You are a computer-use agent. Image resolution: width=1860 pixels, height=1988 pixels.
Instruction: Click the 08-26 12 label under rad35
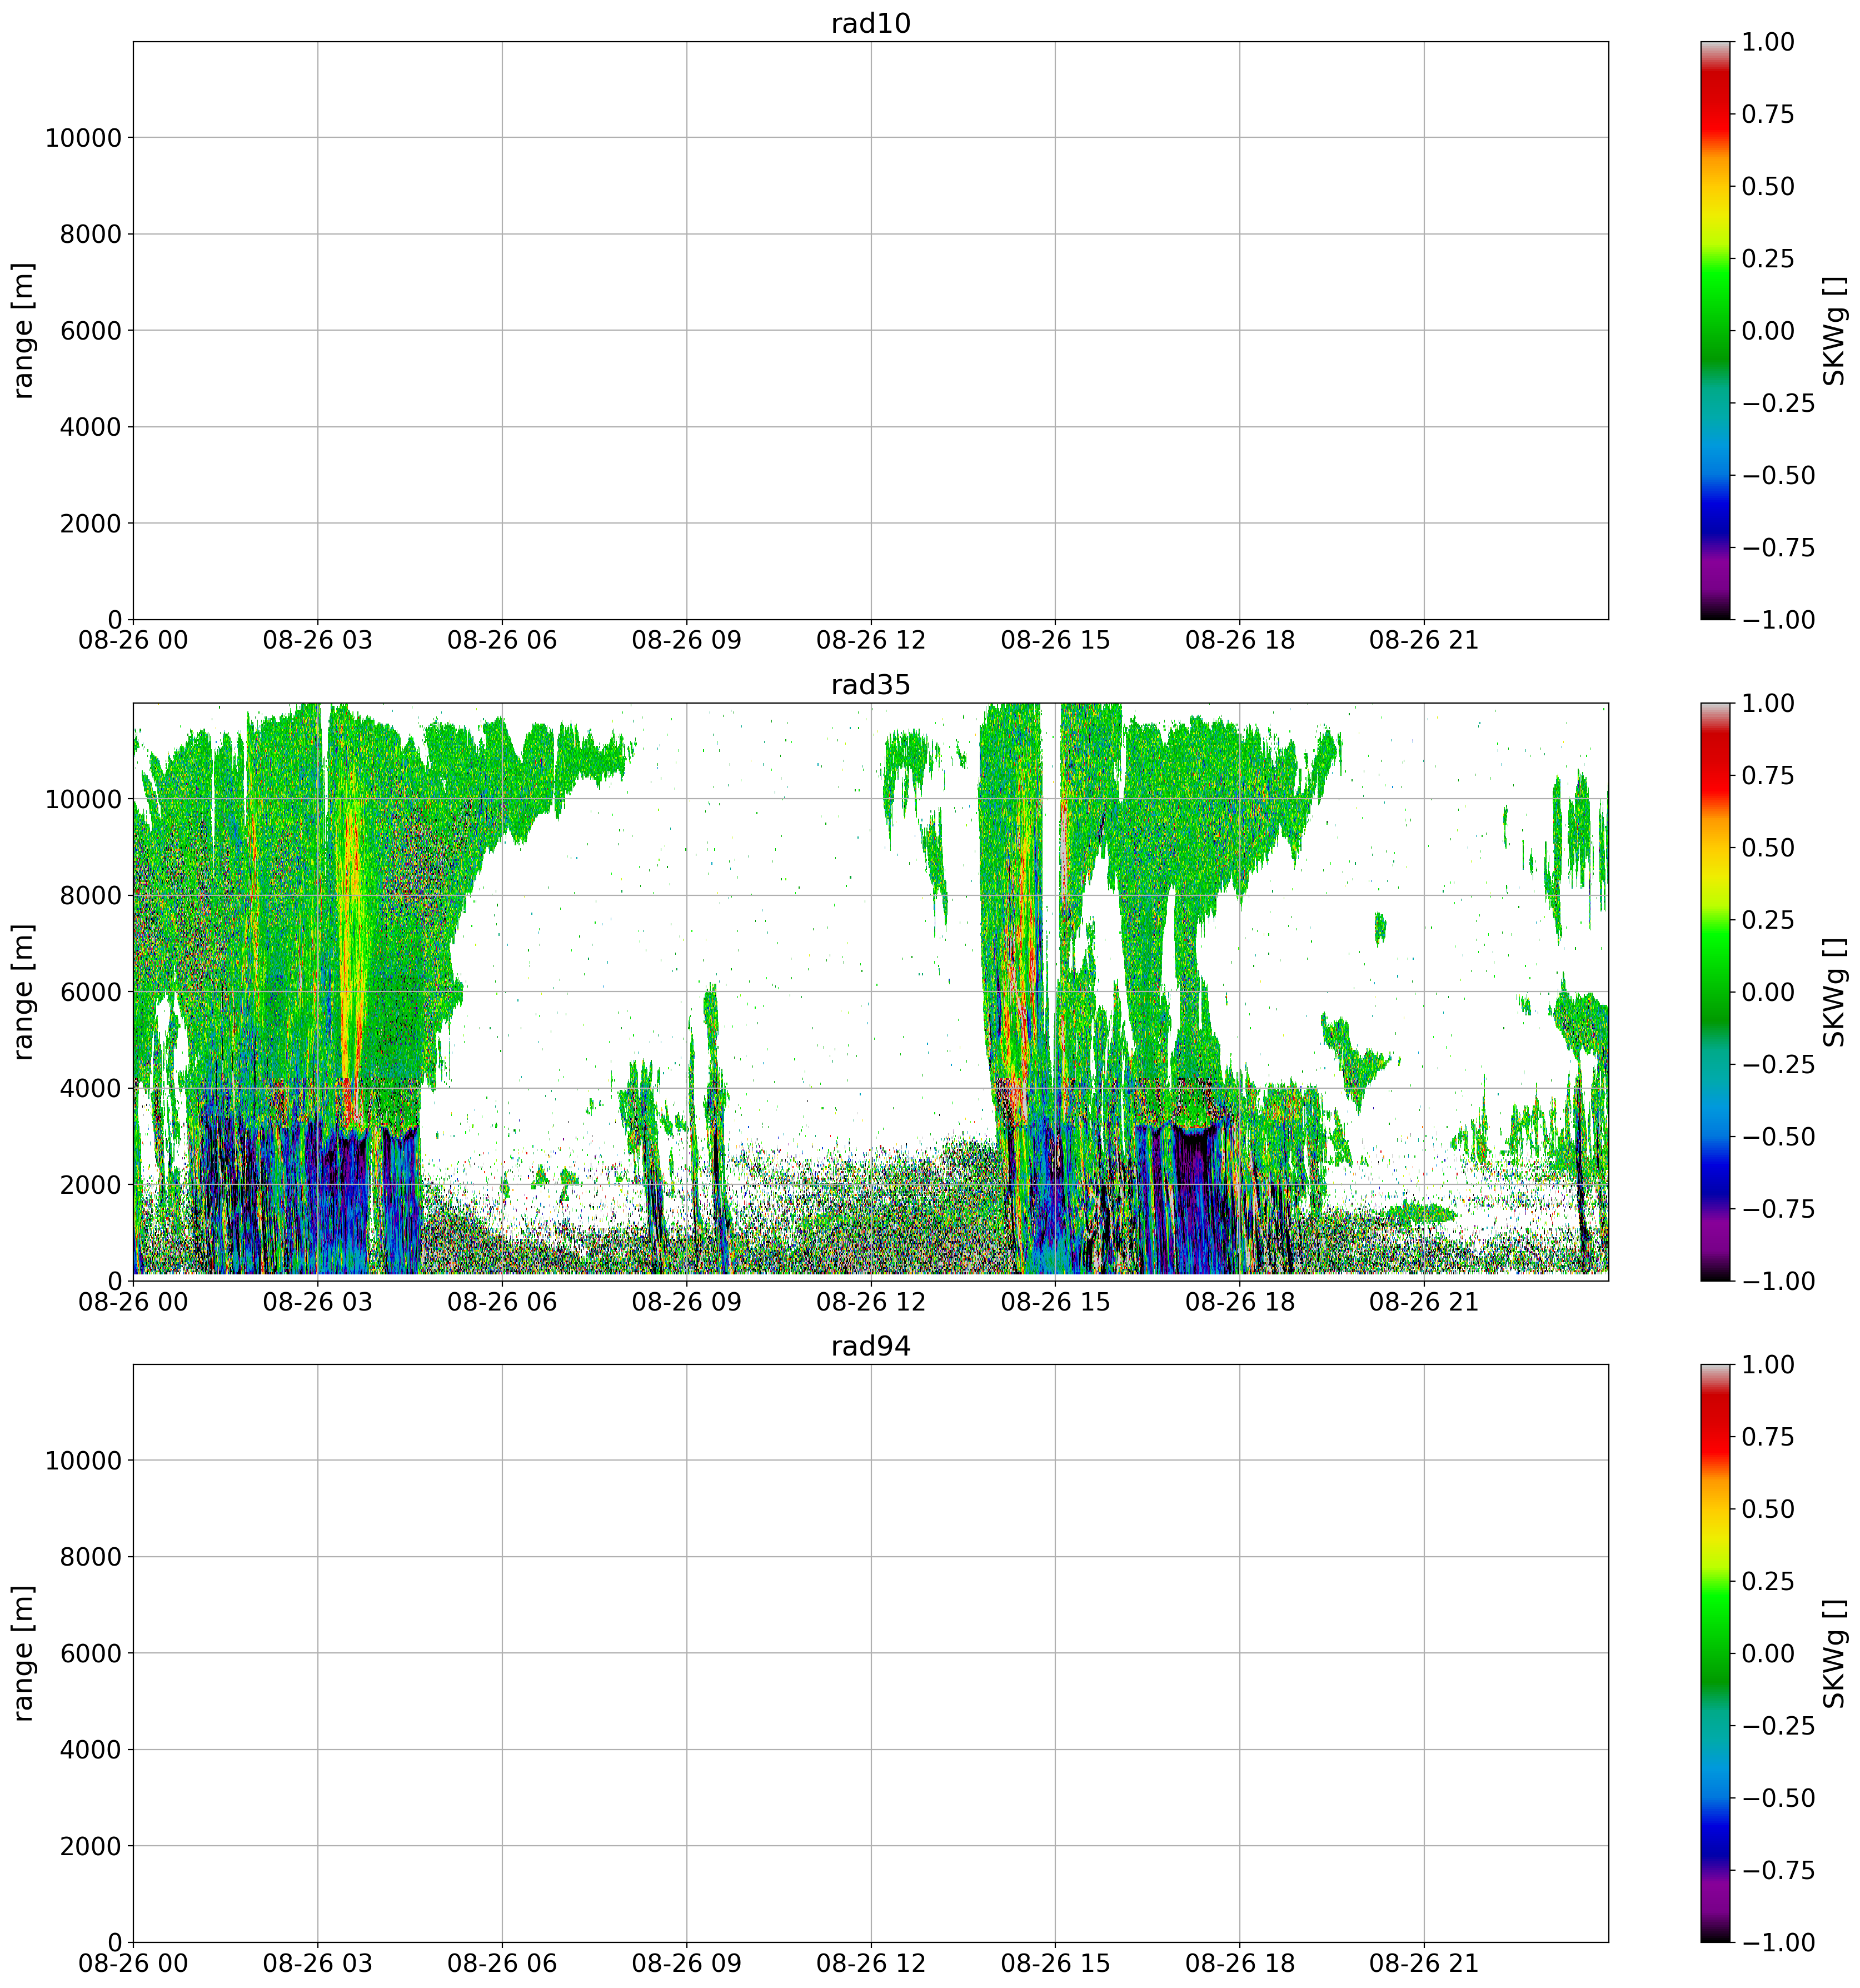click(870, 1302)
